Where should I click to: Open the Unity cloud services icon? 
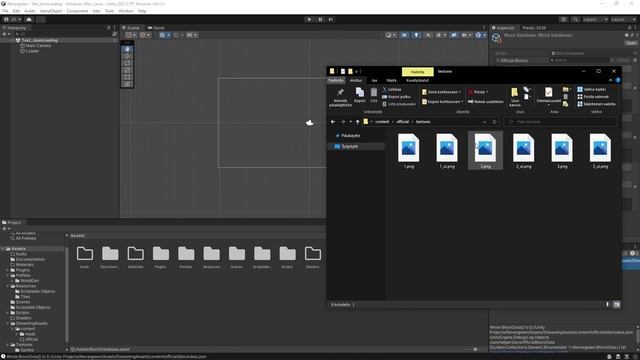29,19
